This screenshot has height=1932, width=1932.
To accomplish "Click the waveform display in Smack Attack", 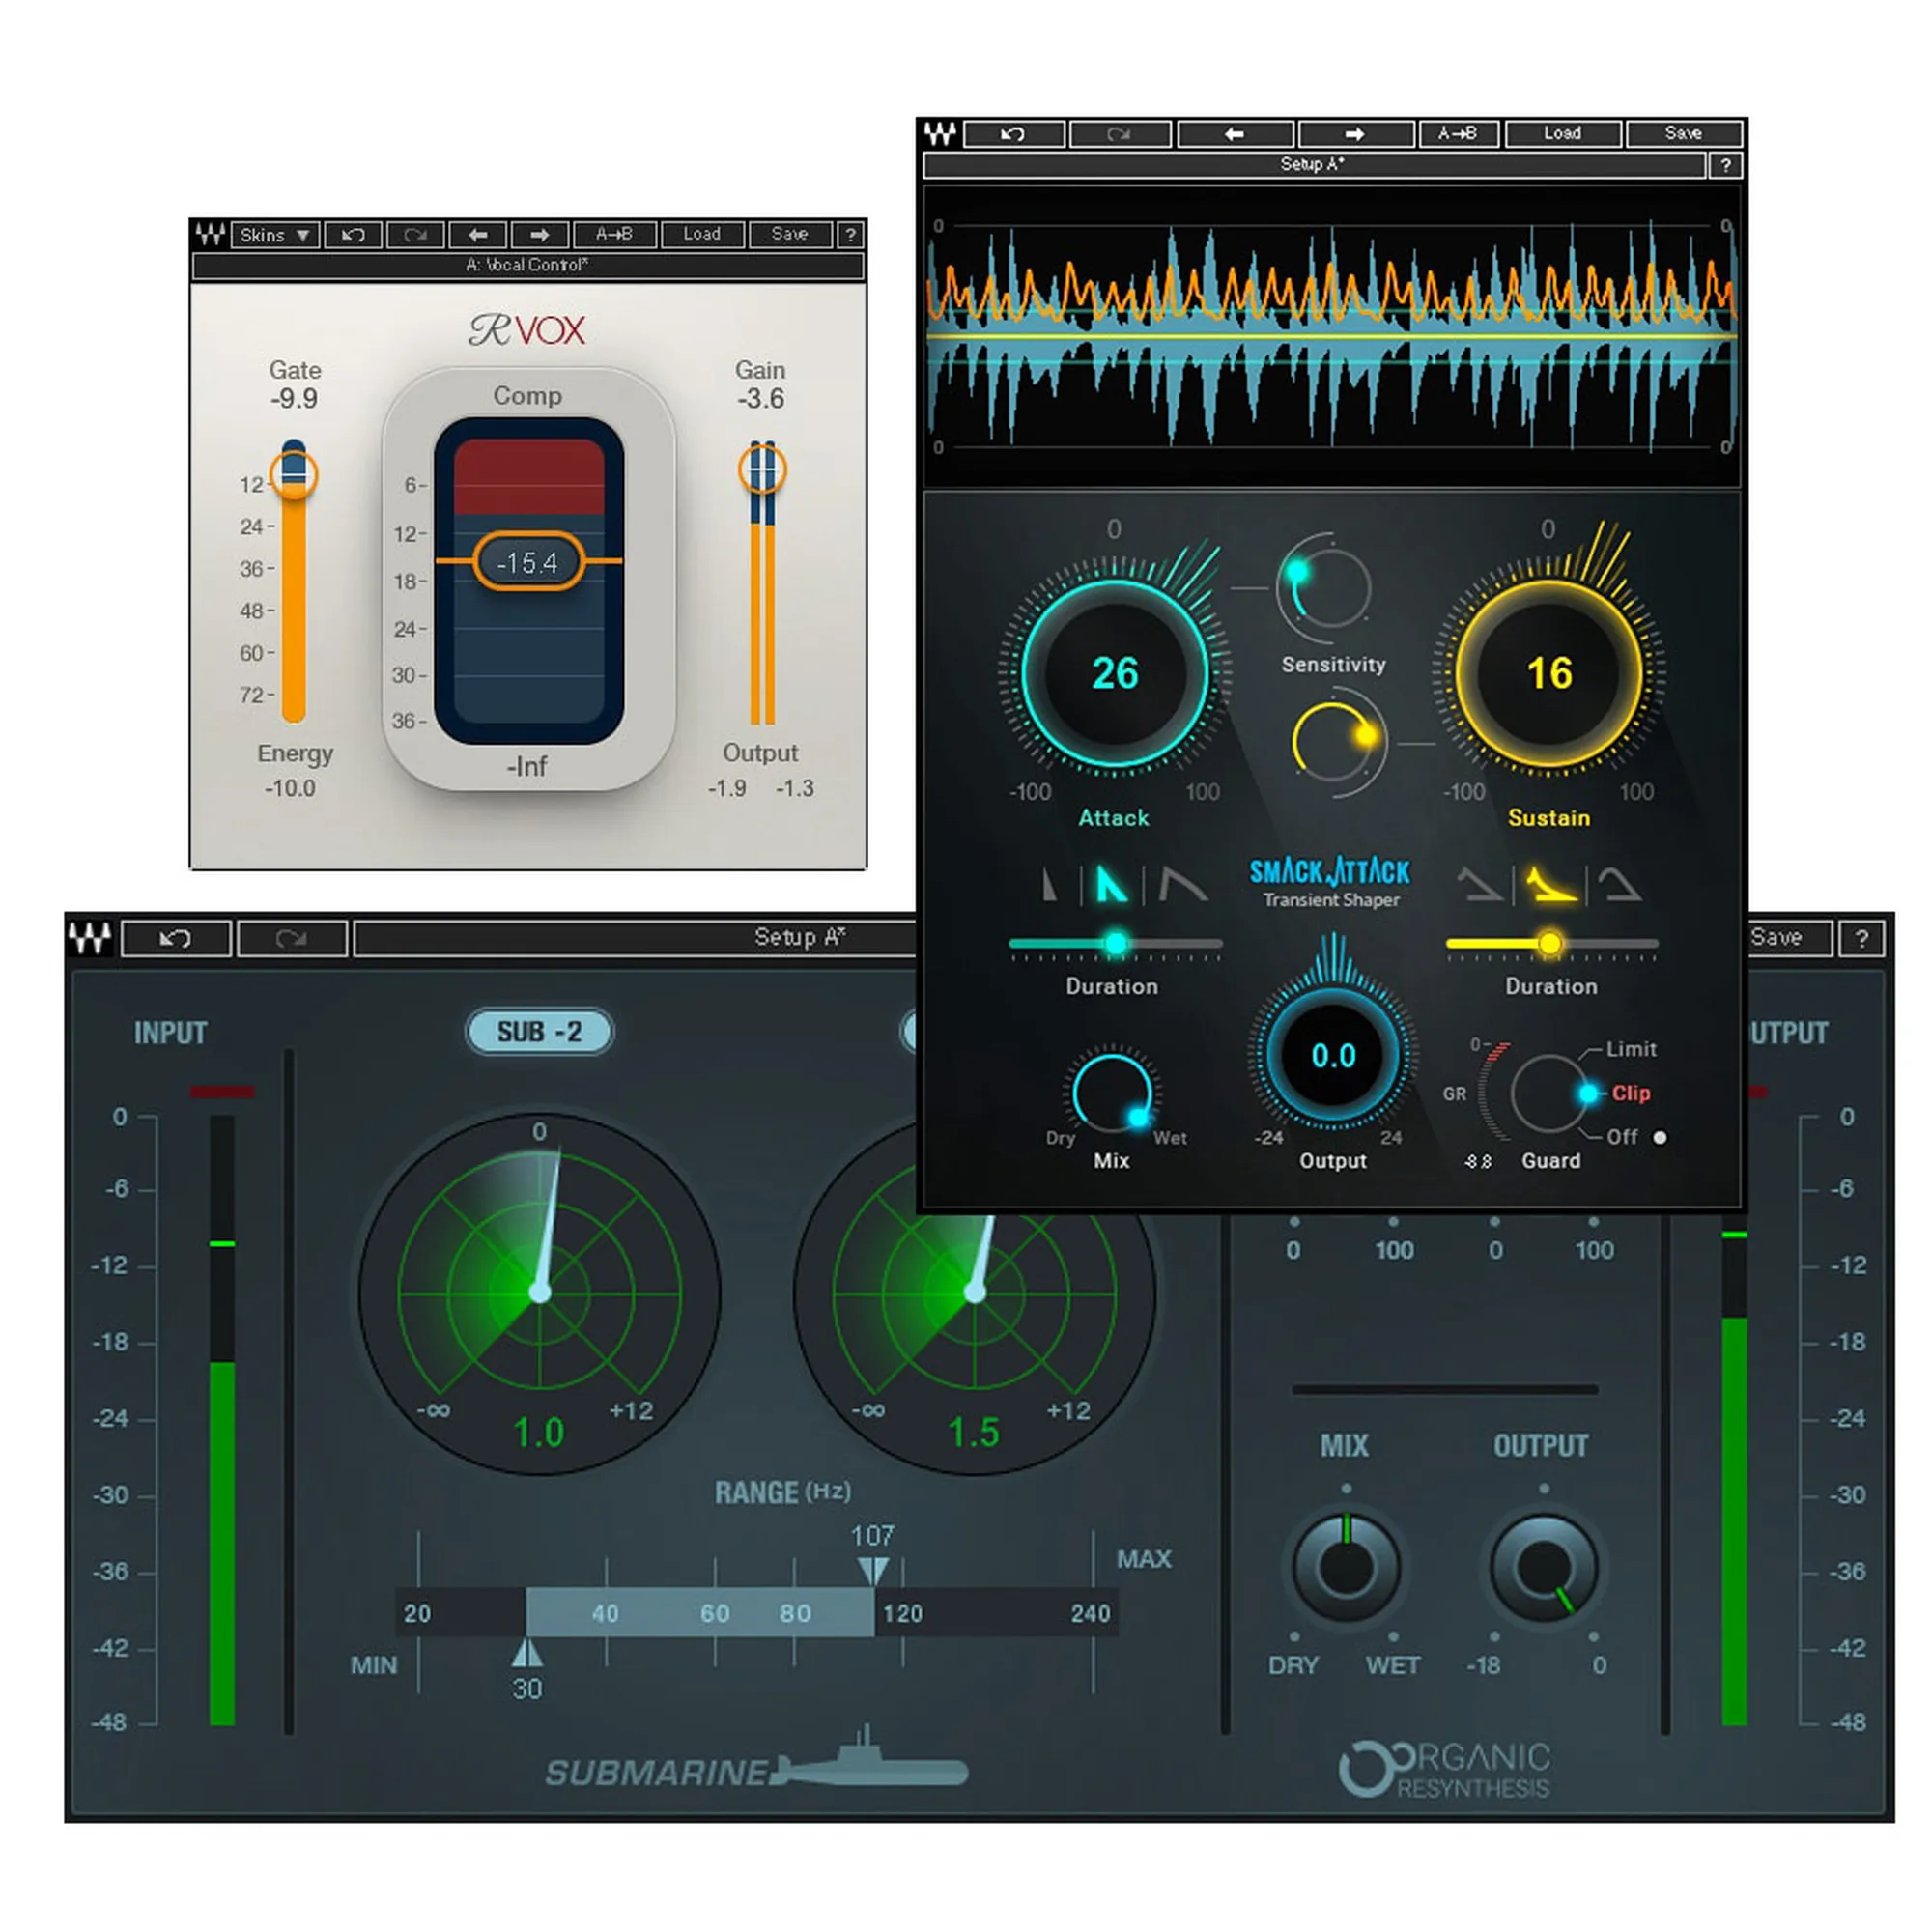I will point(1333,336).
